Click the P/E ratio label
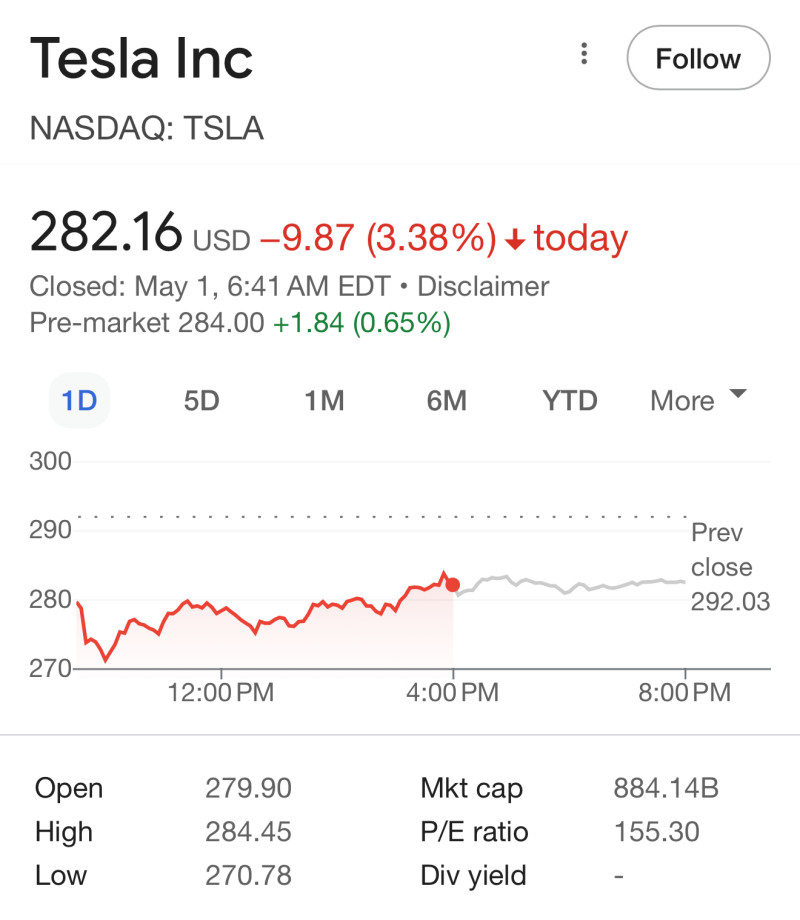The image size is (800, 920). tap(474, 831)
